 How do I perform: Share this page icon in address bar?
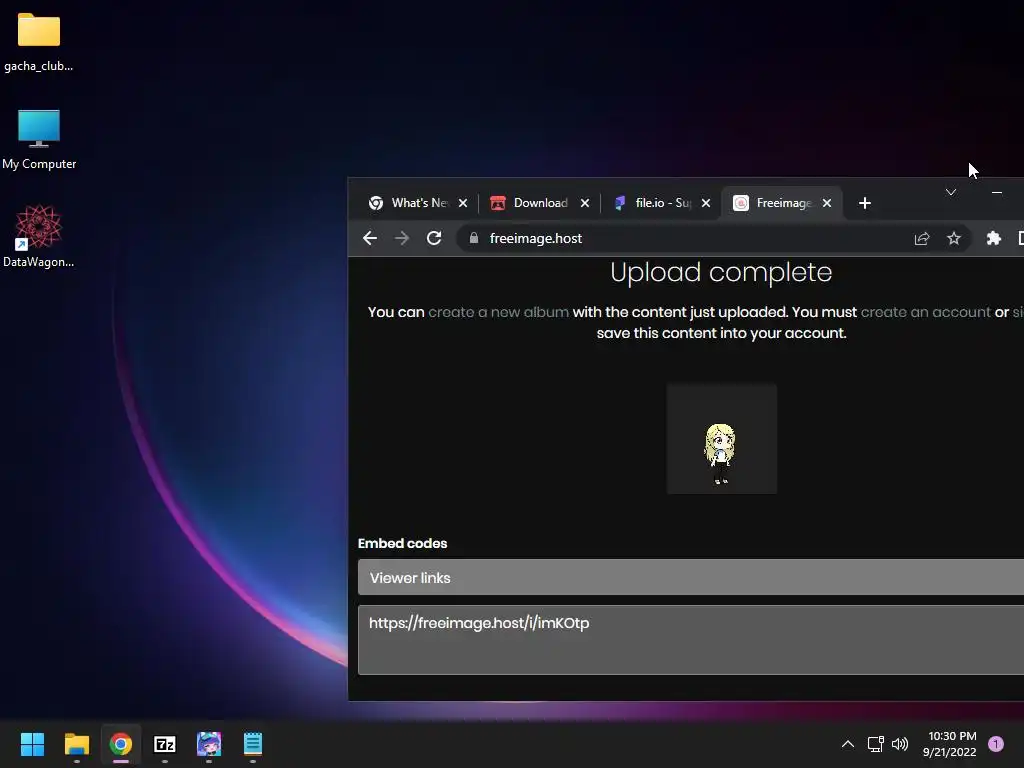click(x=921, y=238)
